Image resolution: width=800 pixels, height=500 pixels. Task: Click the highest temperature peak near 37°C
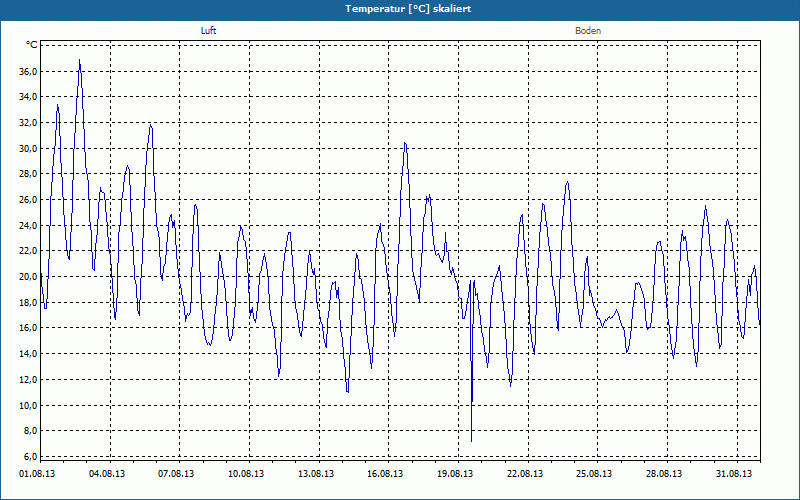tap(80, 60)
